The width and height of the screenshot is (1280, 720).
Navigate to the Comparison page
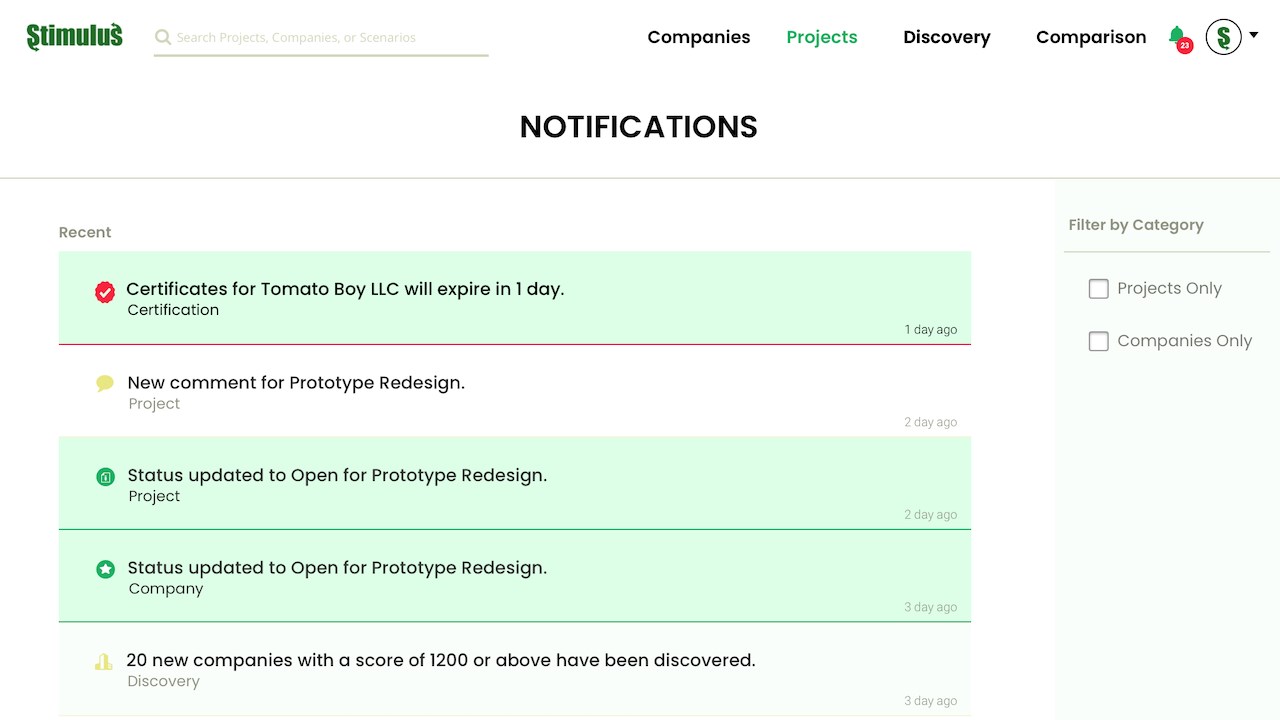click(1090, 37)
